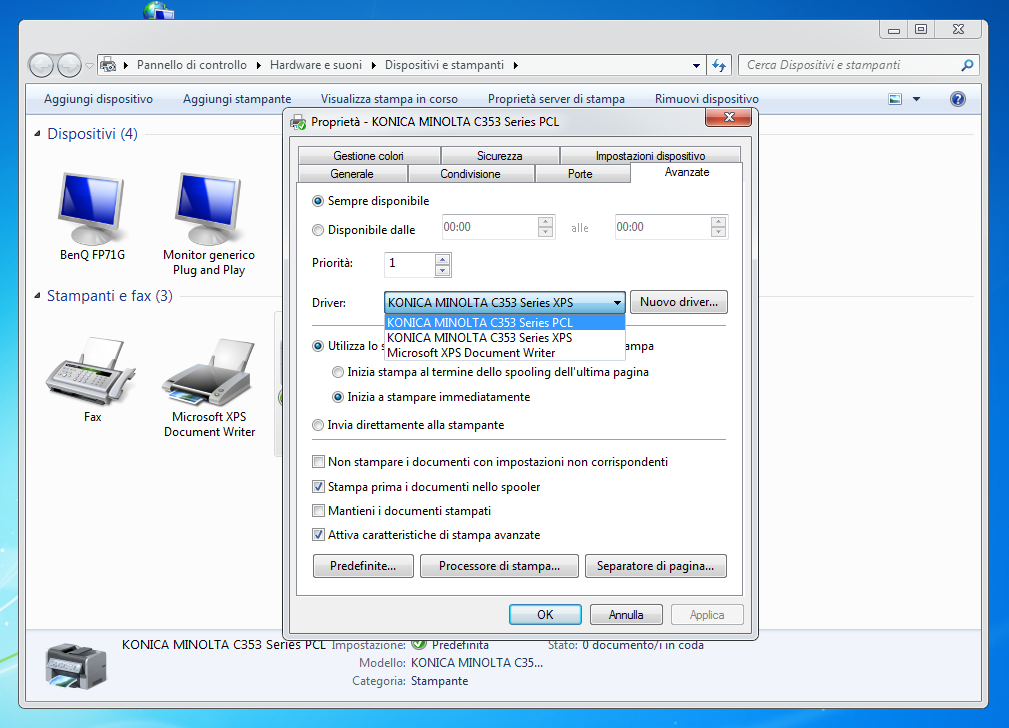This screenshot has height=728, width=1009.
Task: Collapse the Dispositivi (4) section
Action: (38, 134)
